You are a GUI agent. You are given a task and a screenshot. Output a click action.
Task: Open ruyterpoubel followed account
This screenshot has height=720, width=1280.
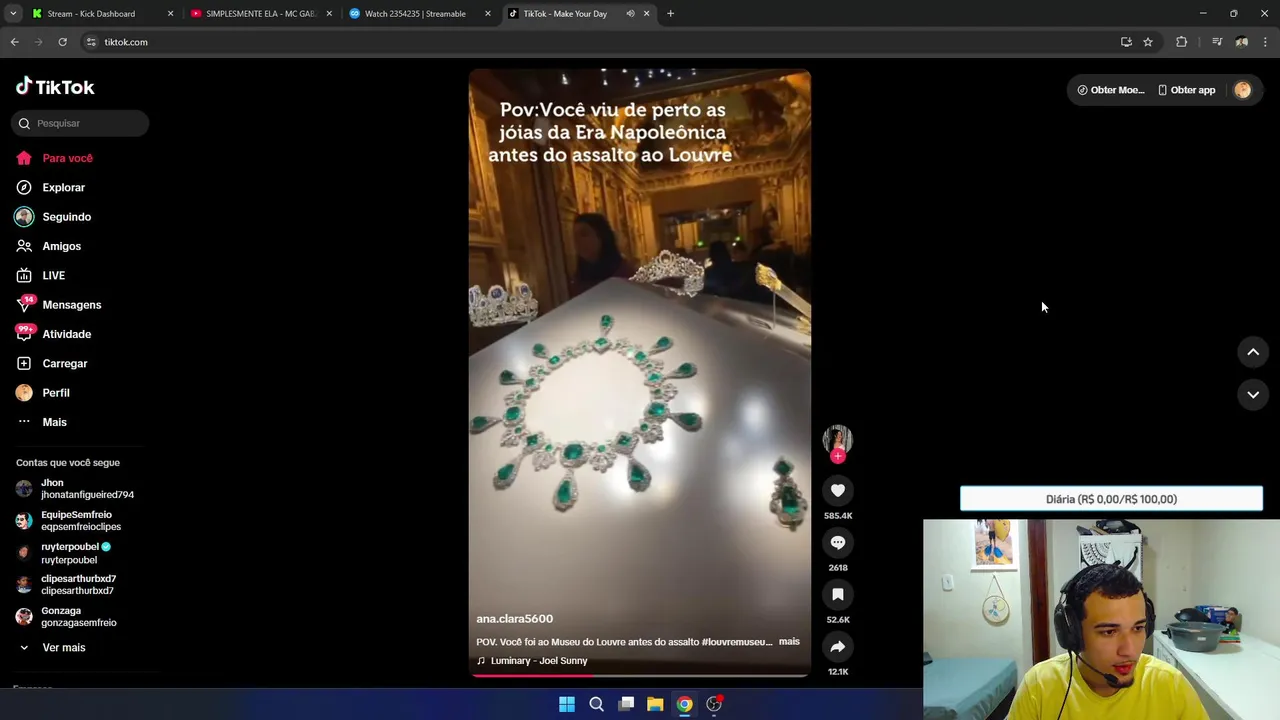pyautogui.click(x=63, y=553)
